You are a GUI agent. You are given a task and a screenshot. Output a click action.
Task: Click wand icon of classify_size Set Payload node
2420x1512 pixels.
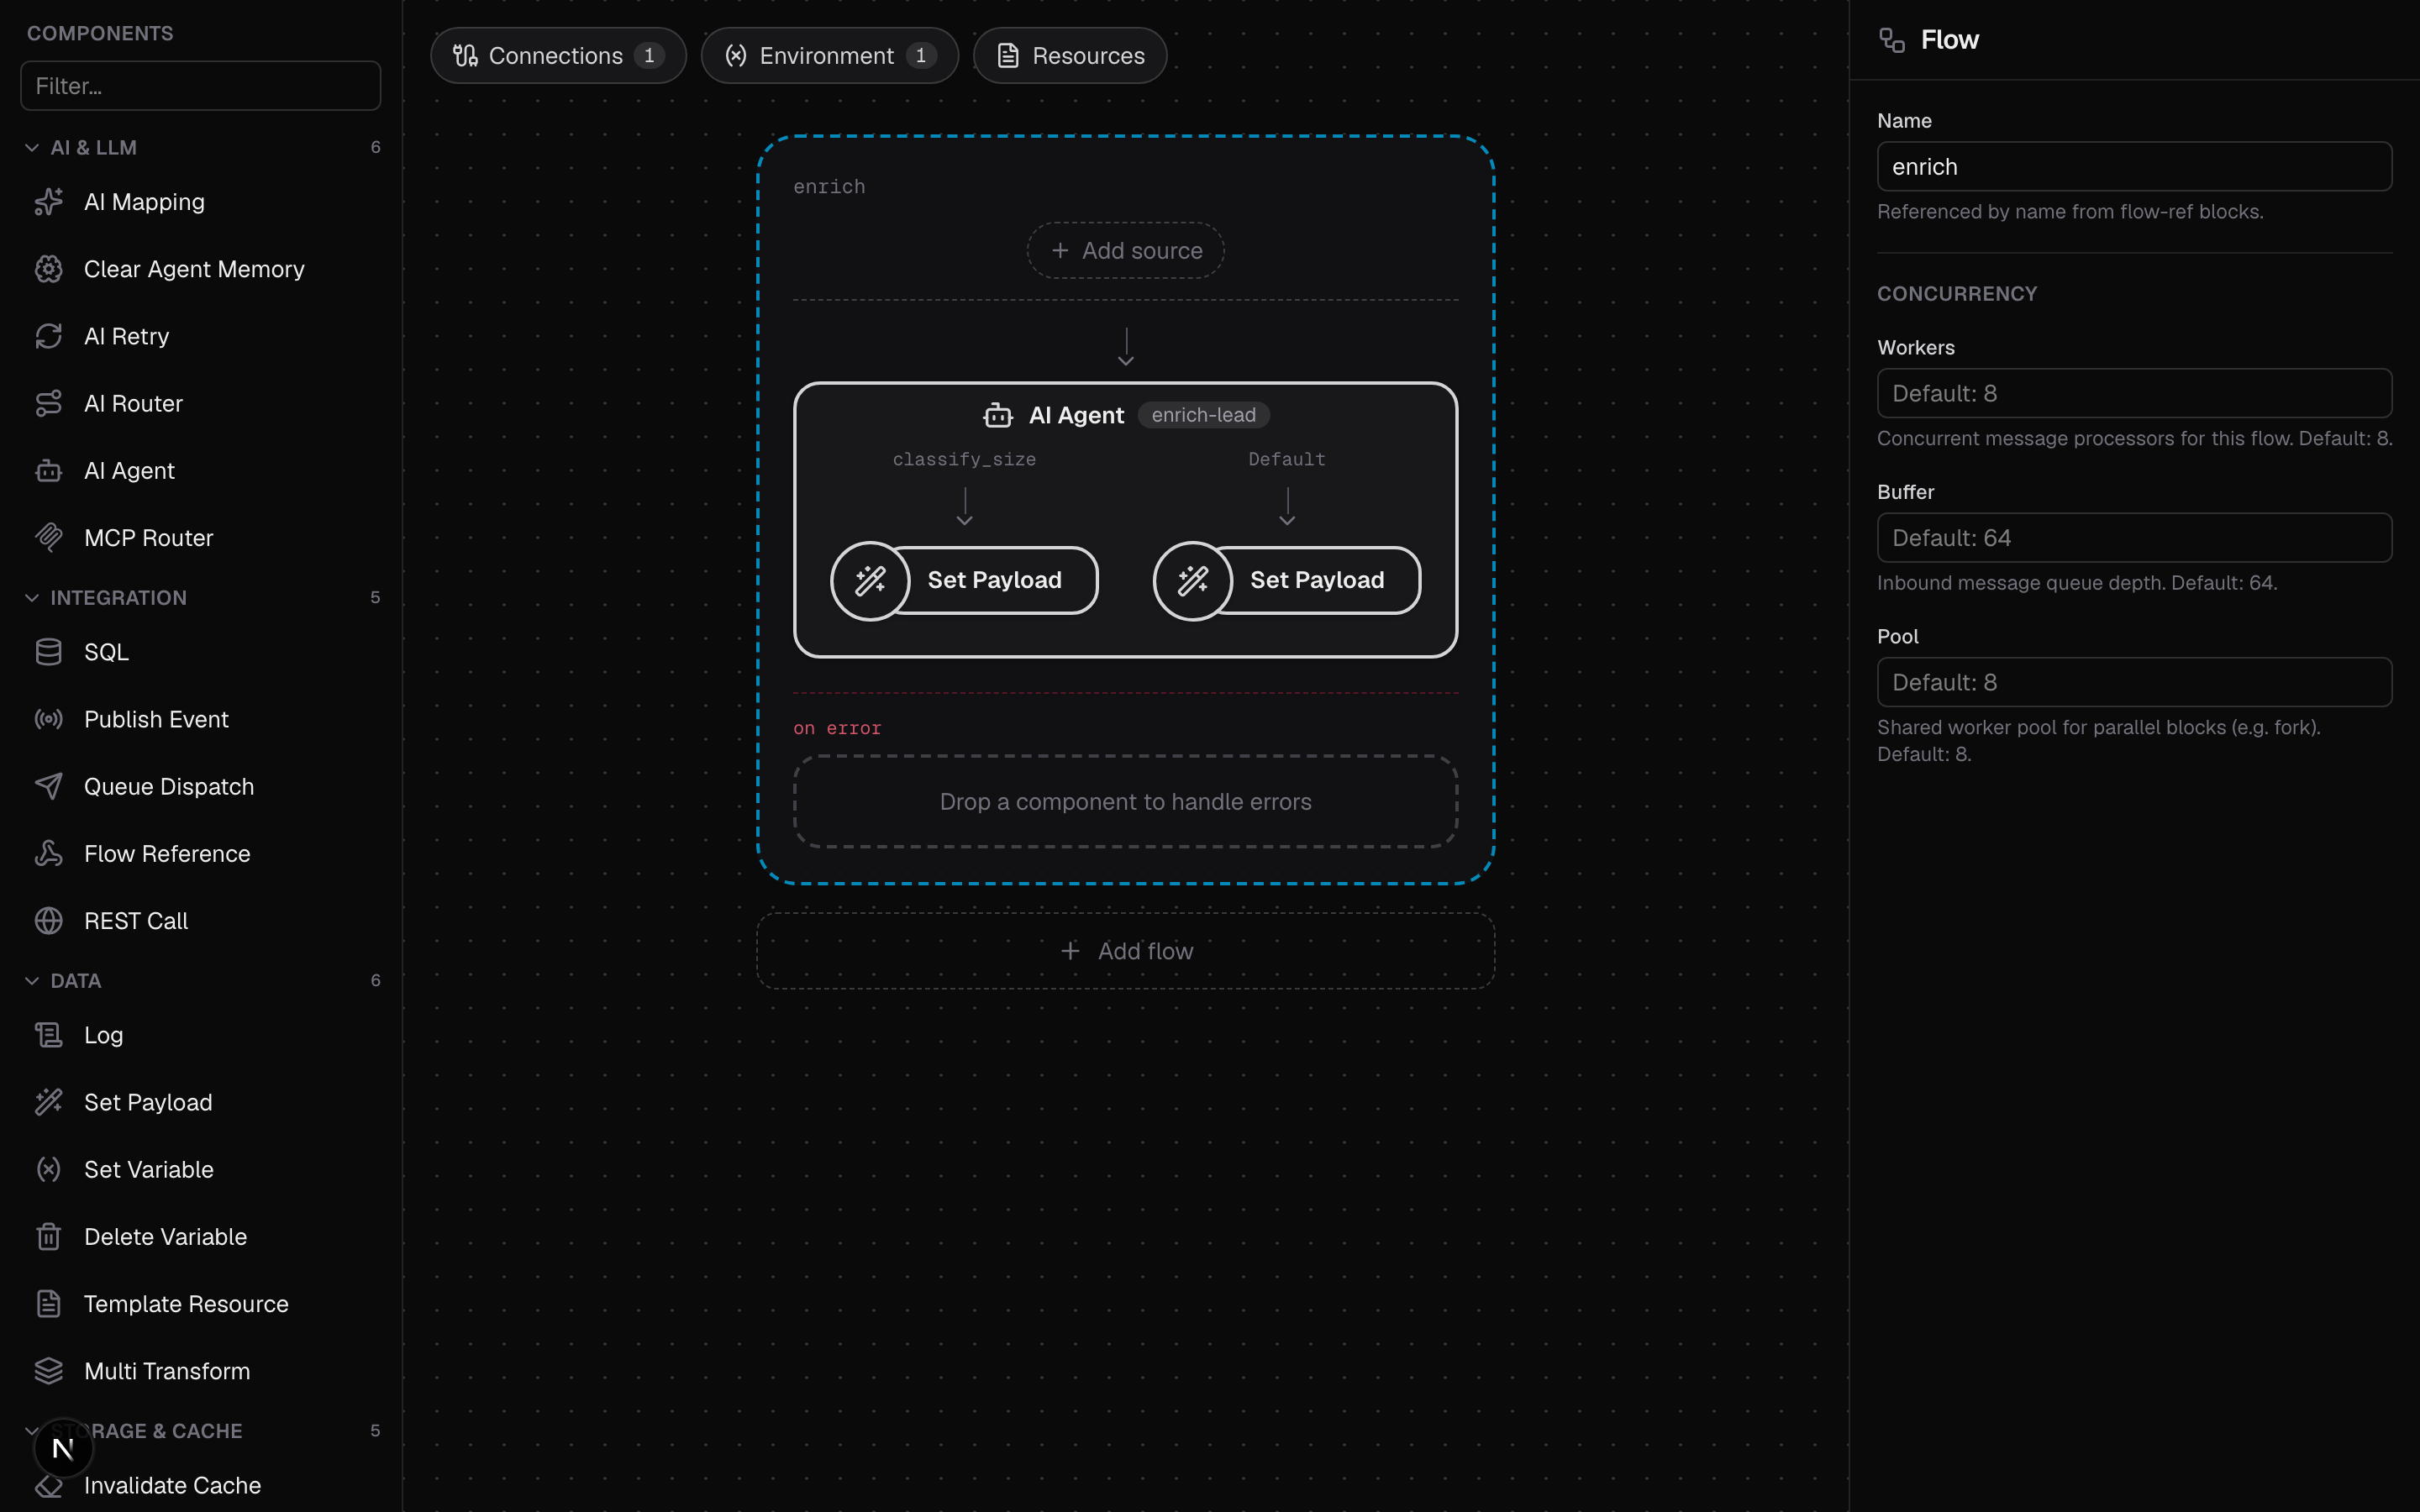(870, 580)
